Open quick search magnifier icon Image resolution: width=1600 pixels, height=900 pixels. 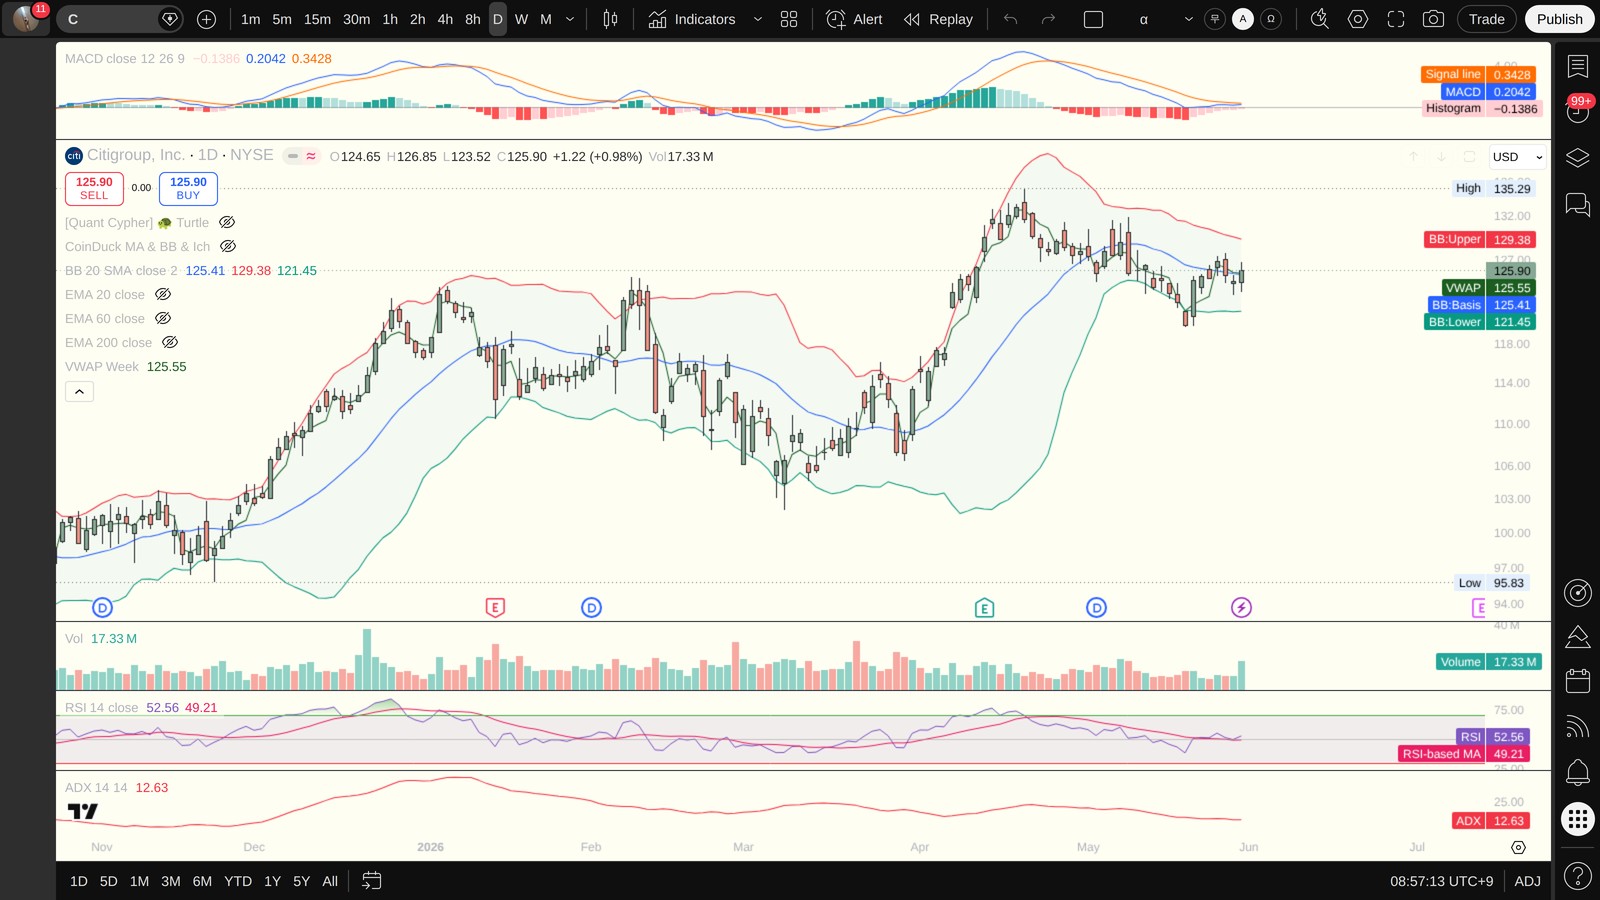(1320, 19)
